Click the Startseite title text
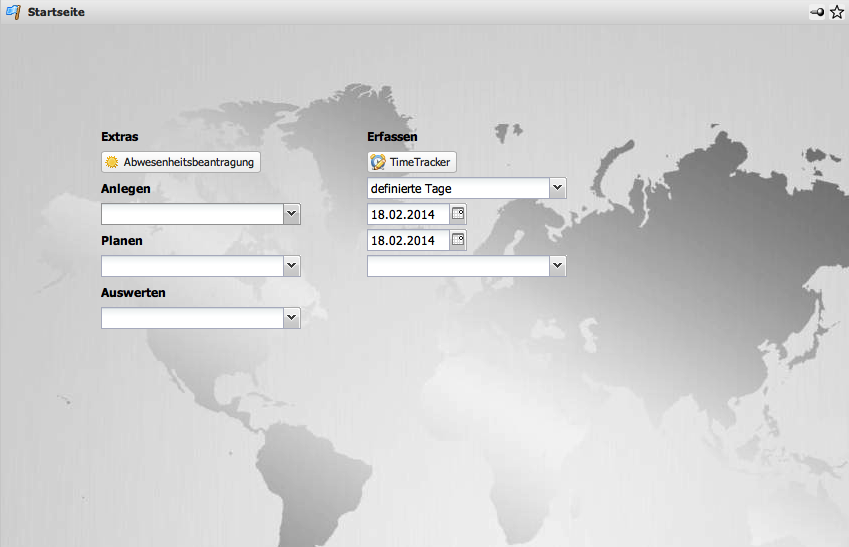 56,12
